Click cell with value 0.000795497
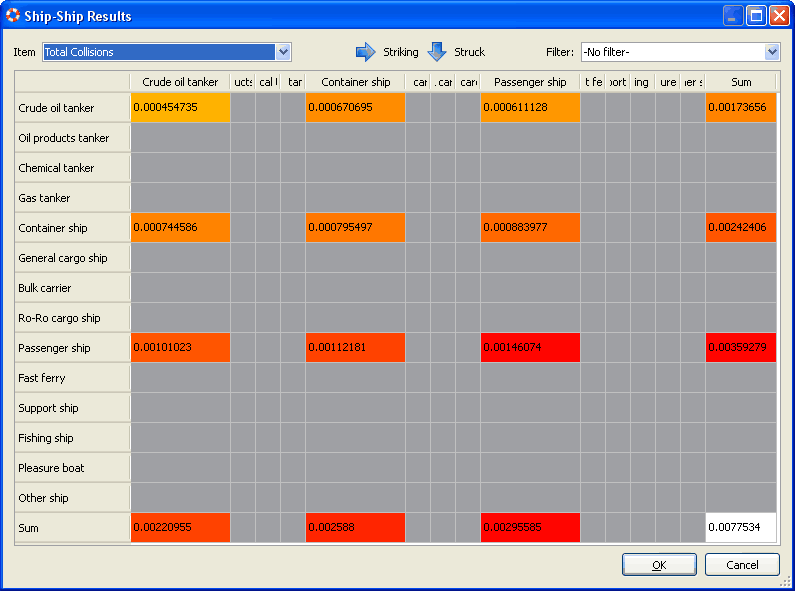This screenshot has width=795, height=591. click(355, 228)
